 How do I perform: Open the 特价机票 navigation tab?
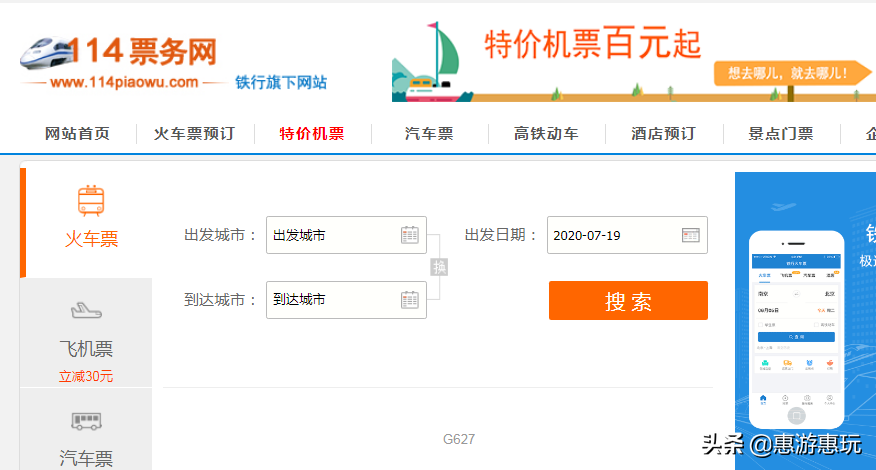point(311,134)
